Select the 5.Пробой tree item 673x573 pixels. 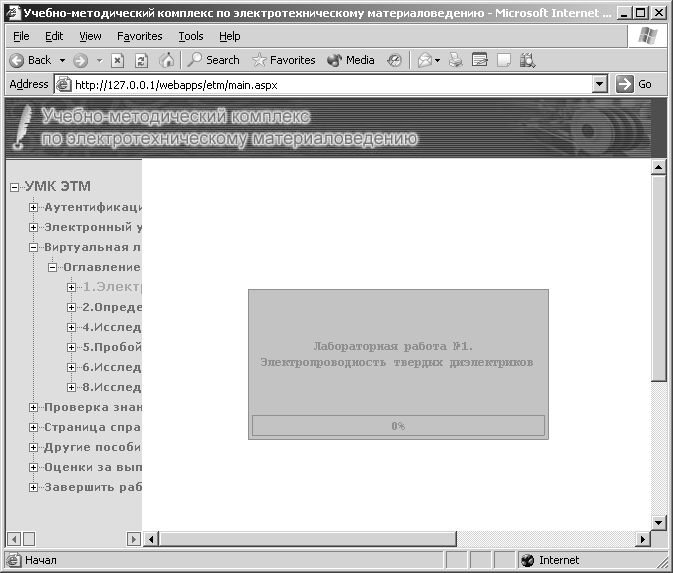(x=112, y=347)
